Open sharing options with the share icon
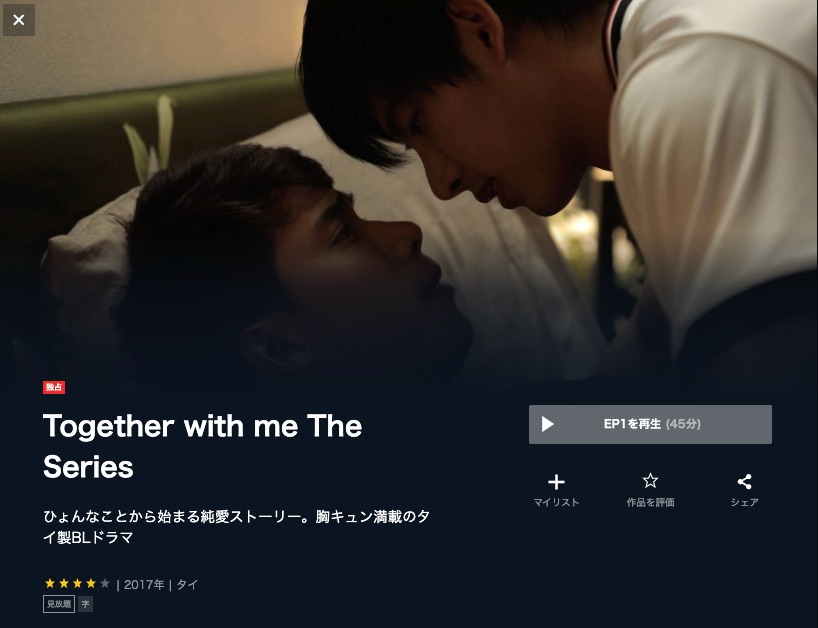 744,481
